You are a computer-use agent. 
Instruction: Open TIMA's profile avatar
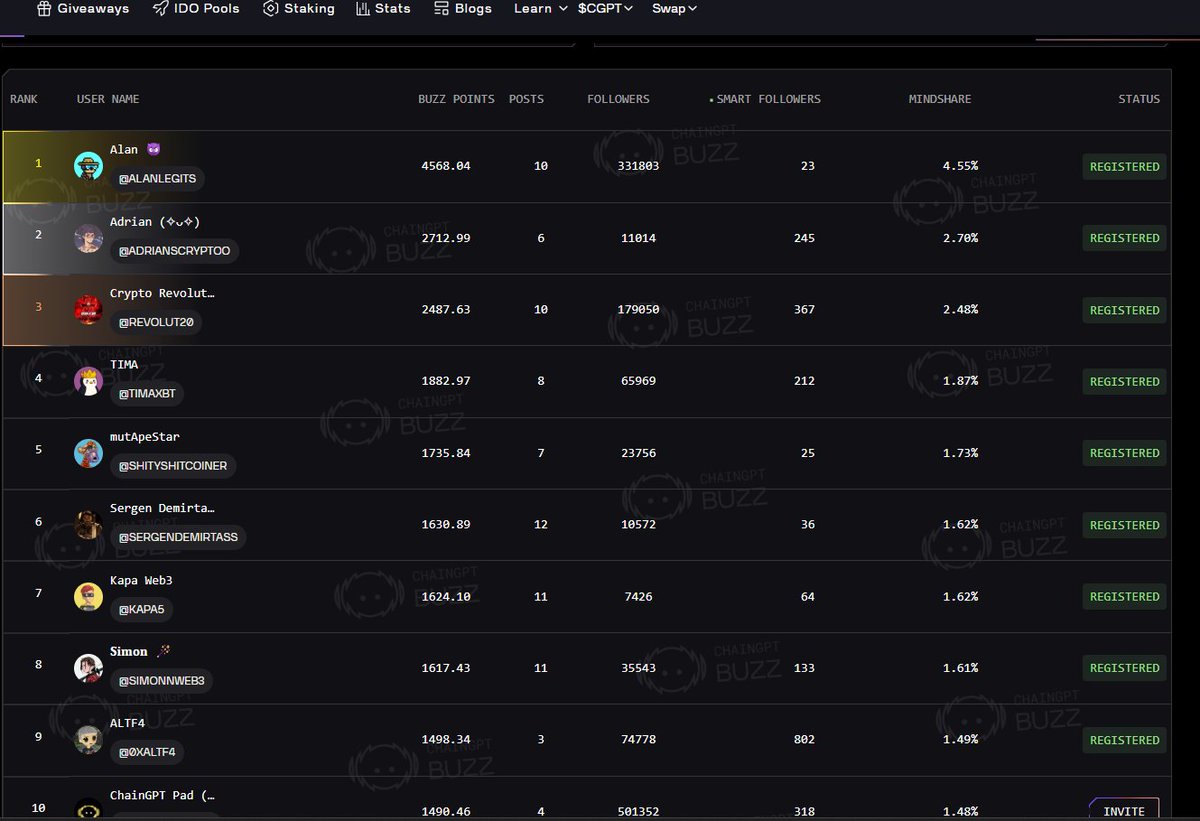[88, 381]
